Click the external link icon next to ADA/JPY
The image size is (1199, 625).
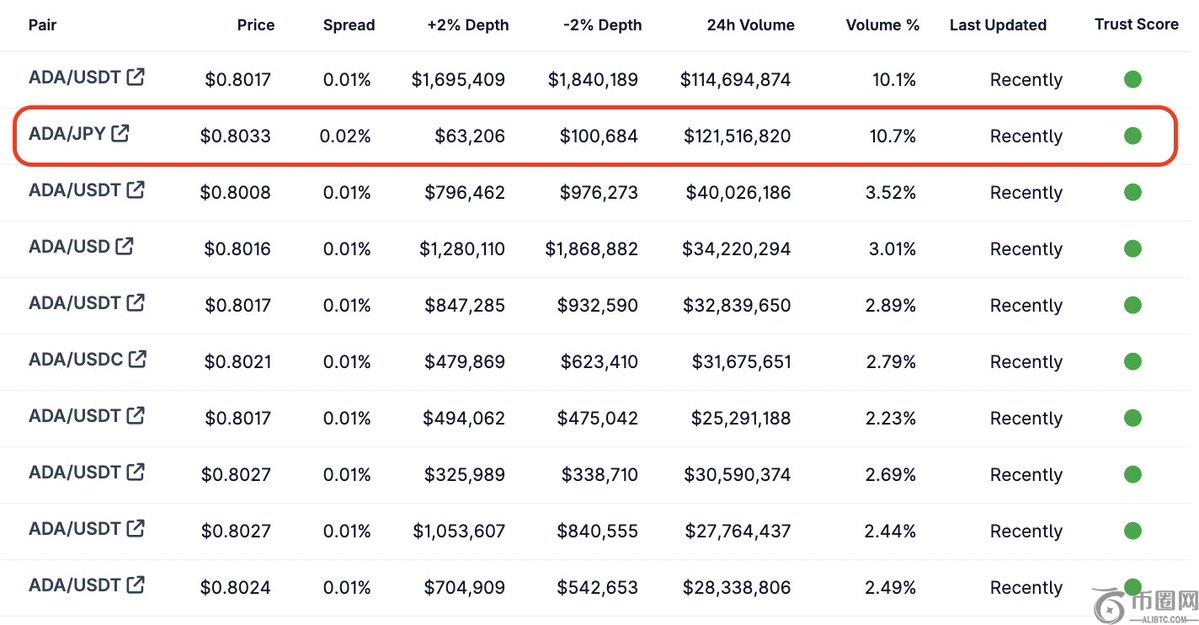120,133
